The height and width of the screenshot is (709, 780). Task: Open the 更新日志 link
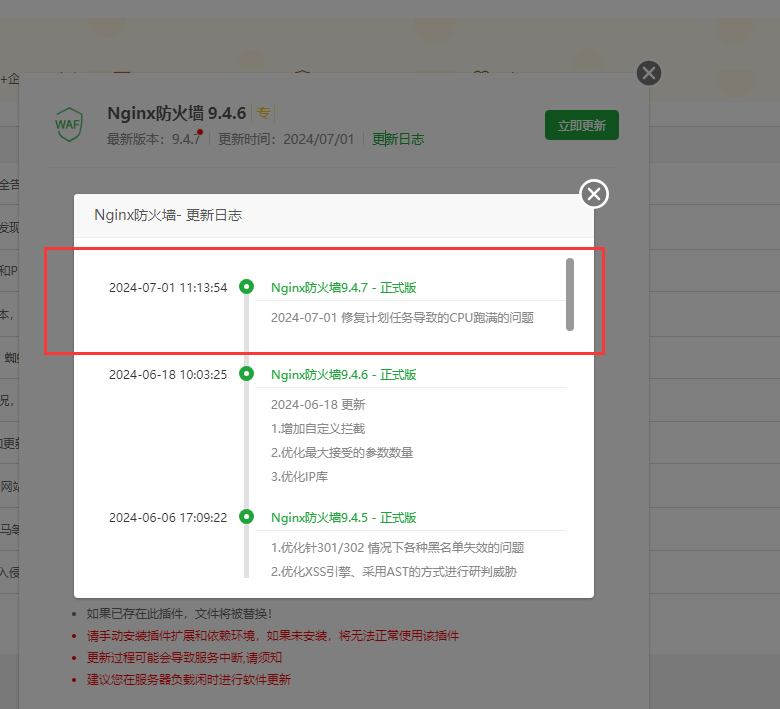398,139
